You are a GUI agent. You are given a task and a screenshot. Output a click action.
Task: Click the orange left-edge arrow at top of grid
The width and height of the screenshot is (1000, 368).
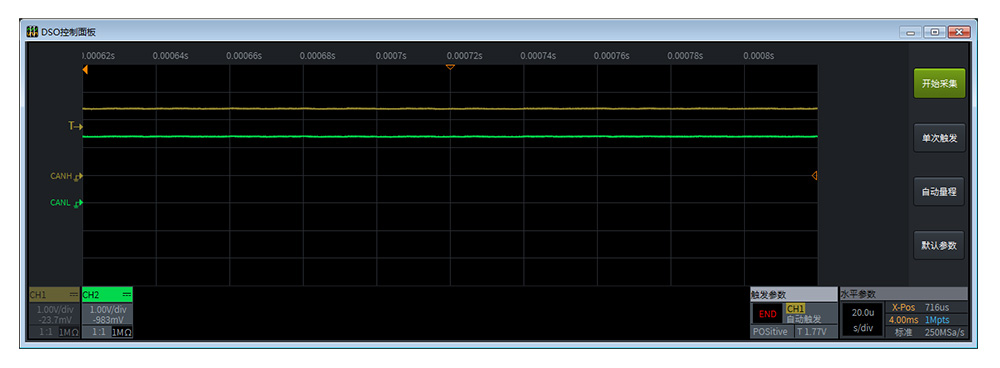[85, 70]
